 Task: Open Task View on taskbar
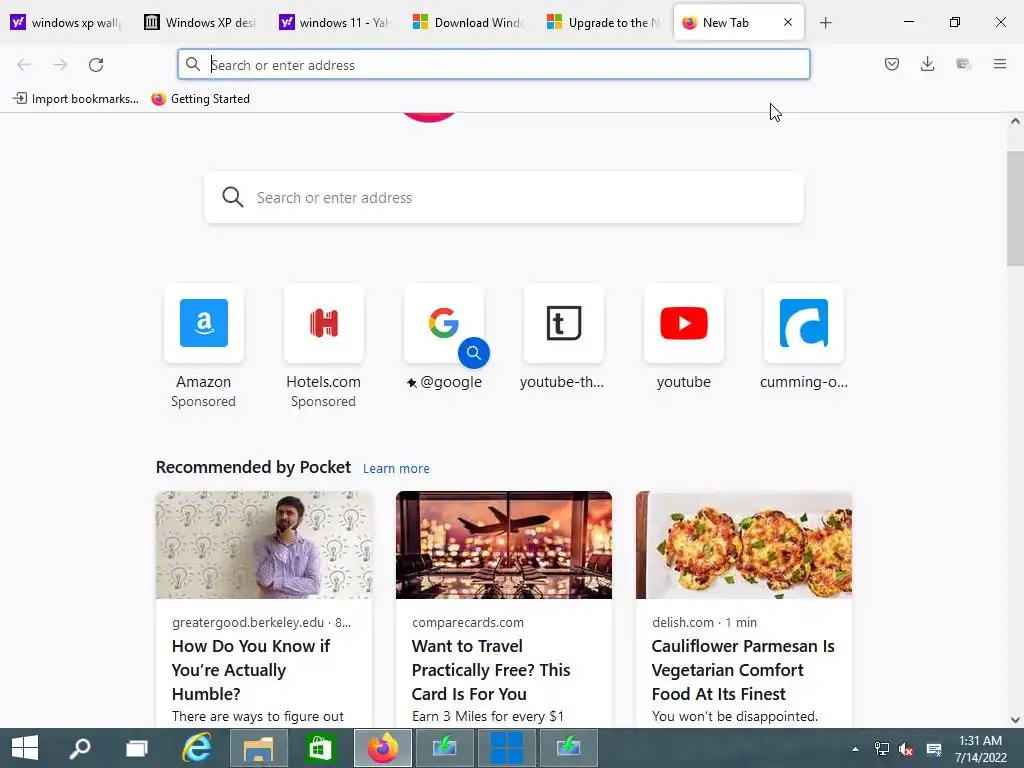coord(137,748)
